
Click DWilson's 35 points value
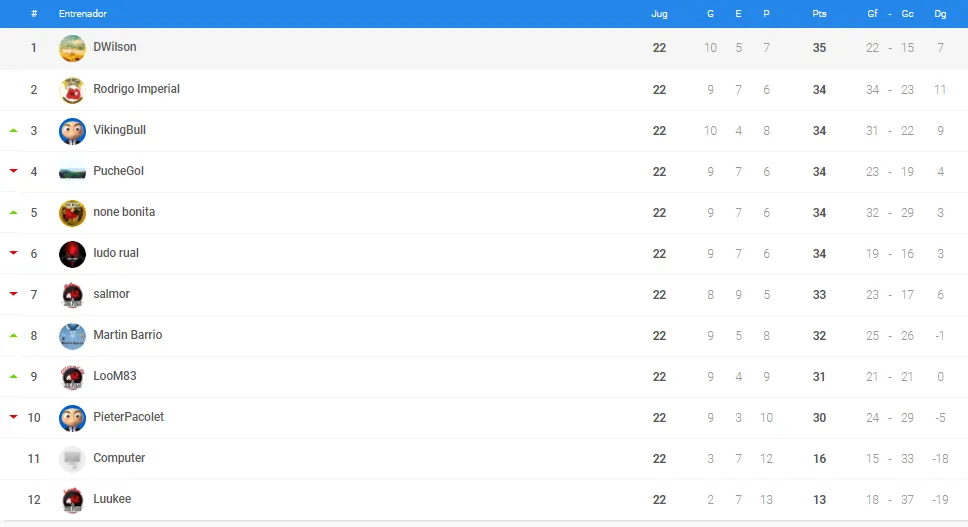[x=819, y=48]
